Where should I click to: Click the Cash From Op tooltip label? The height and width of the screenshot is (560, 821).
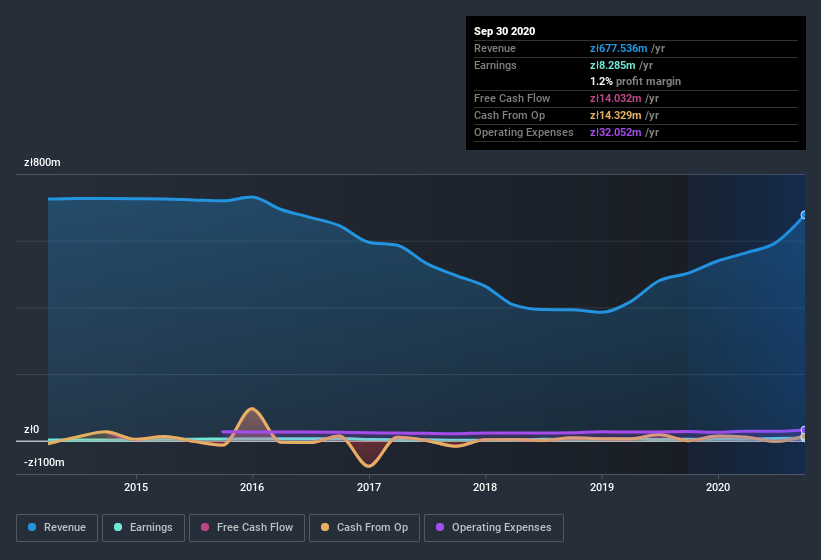tap(509, 115)
